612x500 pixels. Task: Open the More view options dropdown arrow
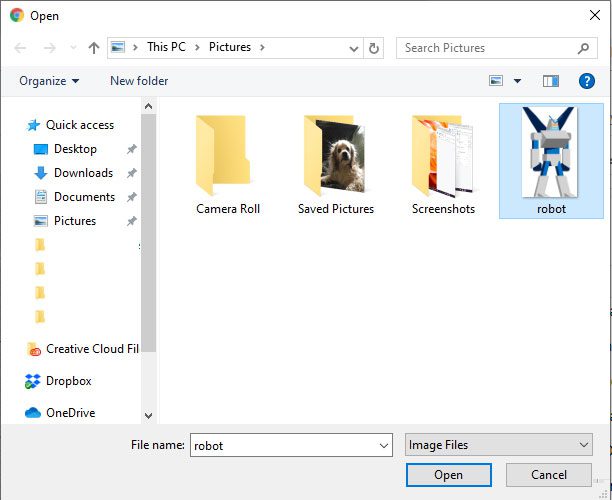coord(517,81)
